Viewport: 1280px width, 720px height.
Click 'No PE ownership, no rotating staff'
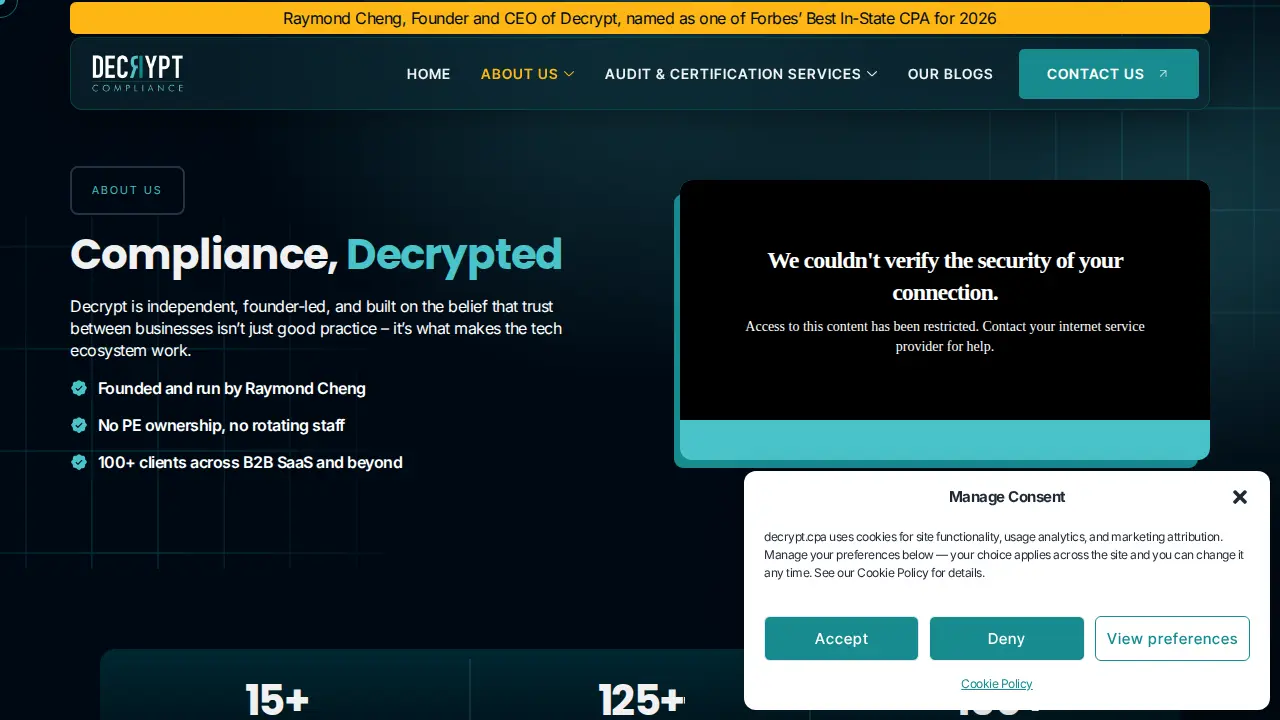point(221,425)
